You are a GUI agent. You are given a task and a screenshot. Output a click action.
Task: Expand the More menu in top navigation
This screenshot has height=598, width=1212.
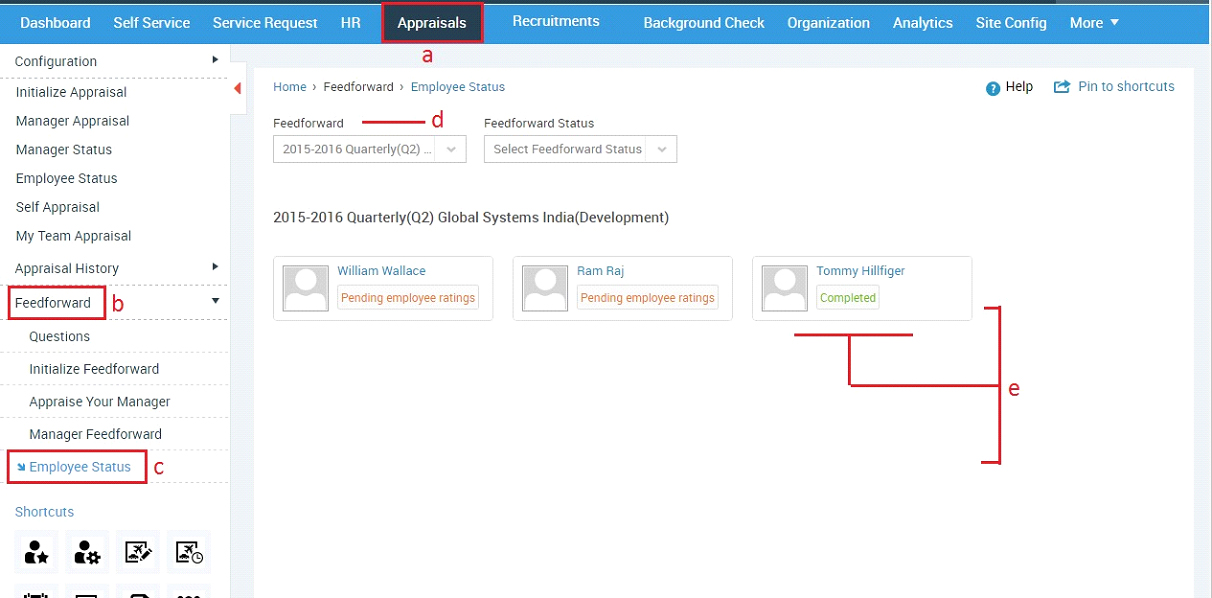coord(1094,22)
